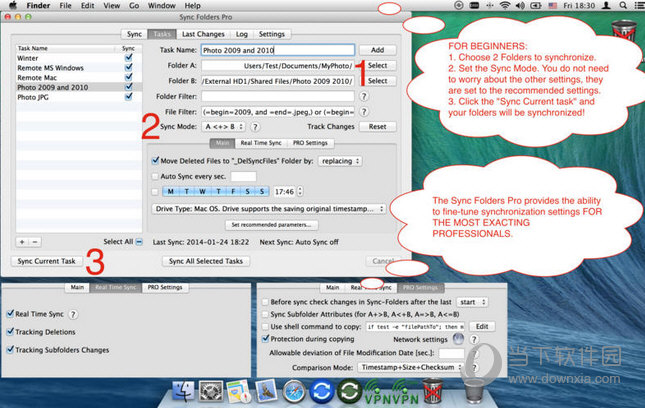Open the Window menu

[162, 6]
